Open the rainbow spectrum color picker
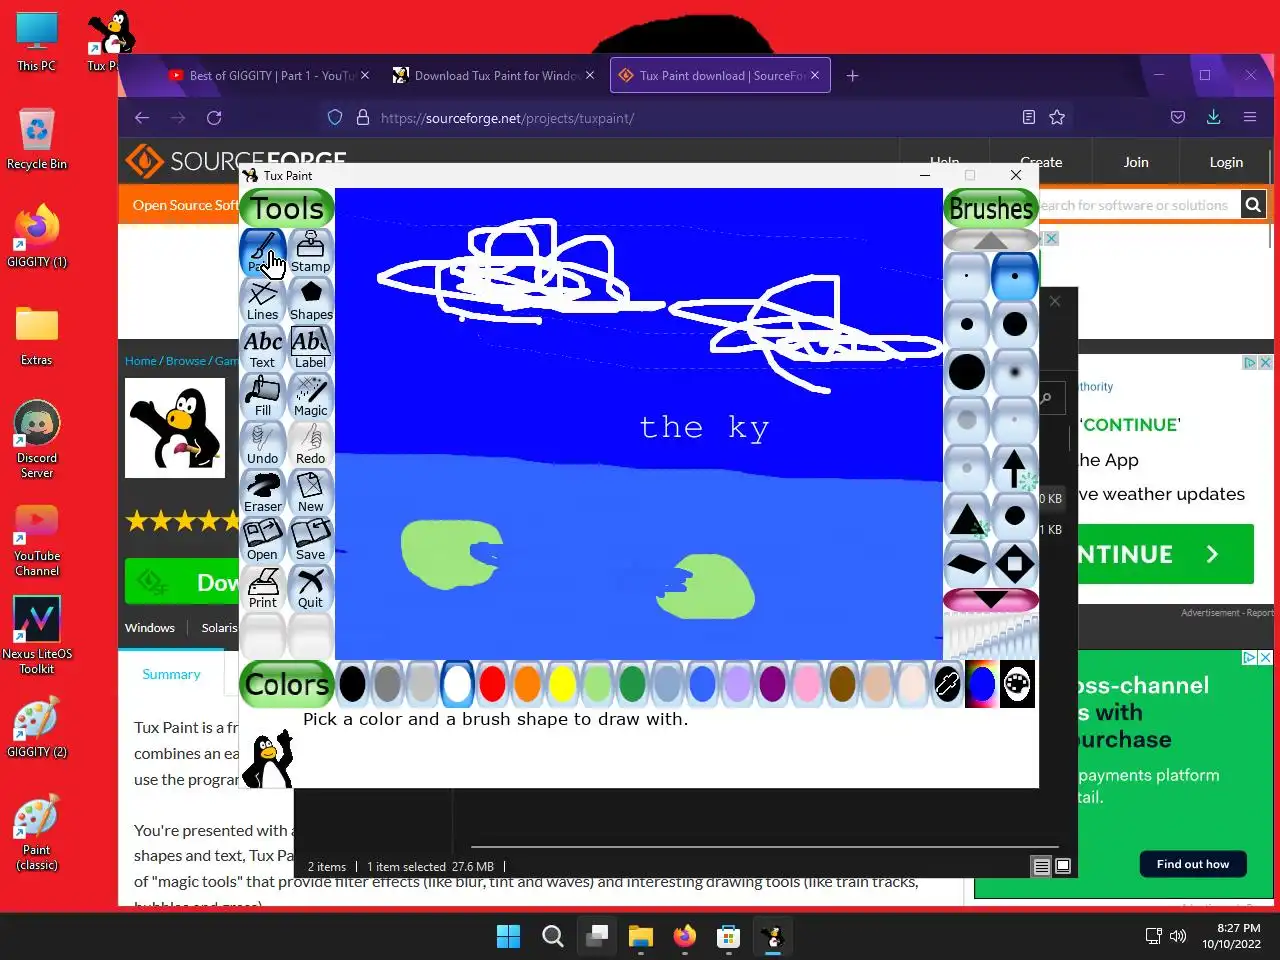1280x960 pixels. [982, 684]
